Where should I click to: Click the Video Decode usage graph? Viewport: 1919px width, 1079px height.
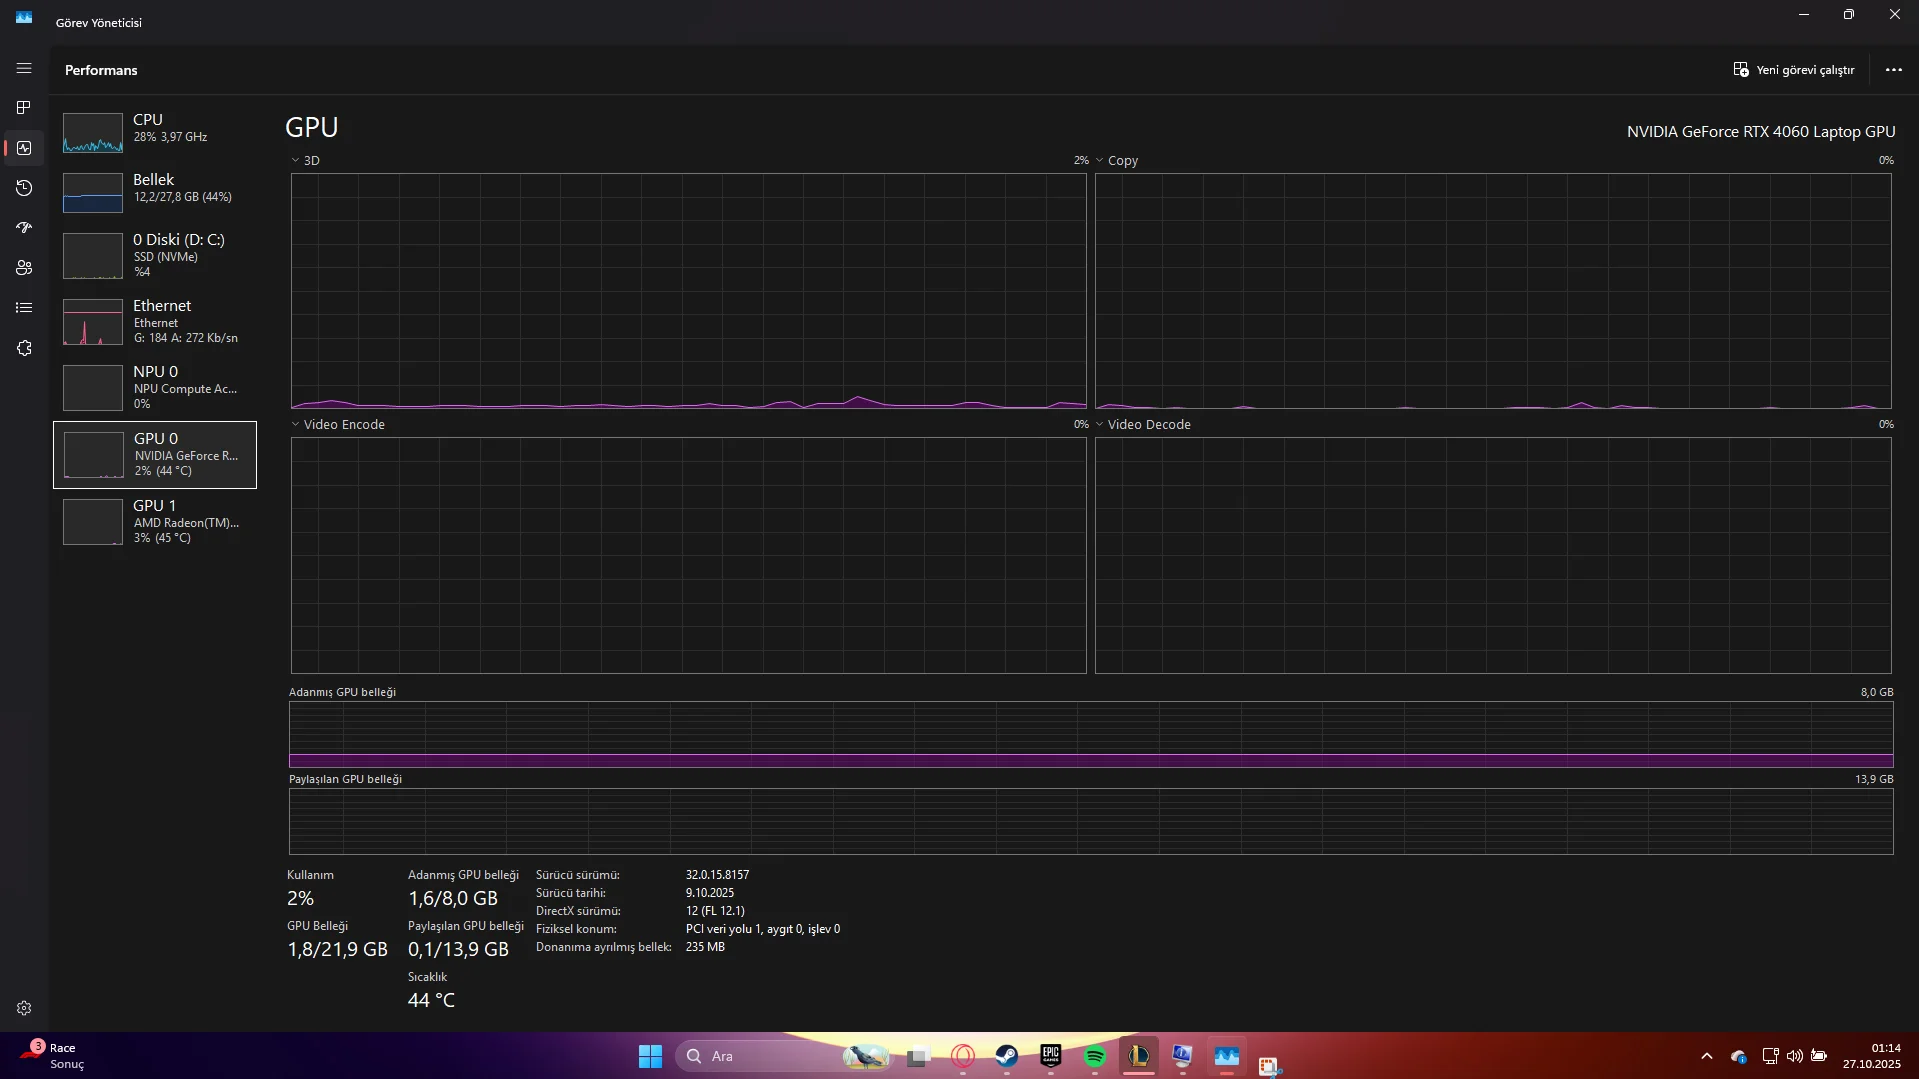(1493, 555)
